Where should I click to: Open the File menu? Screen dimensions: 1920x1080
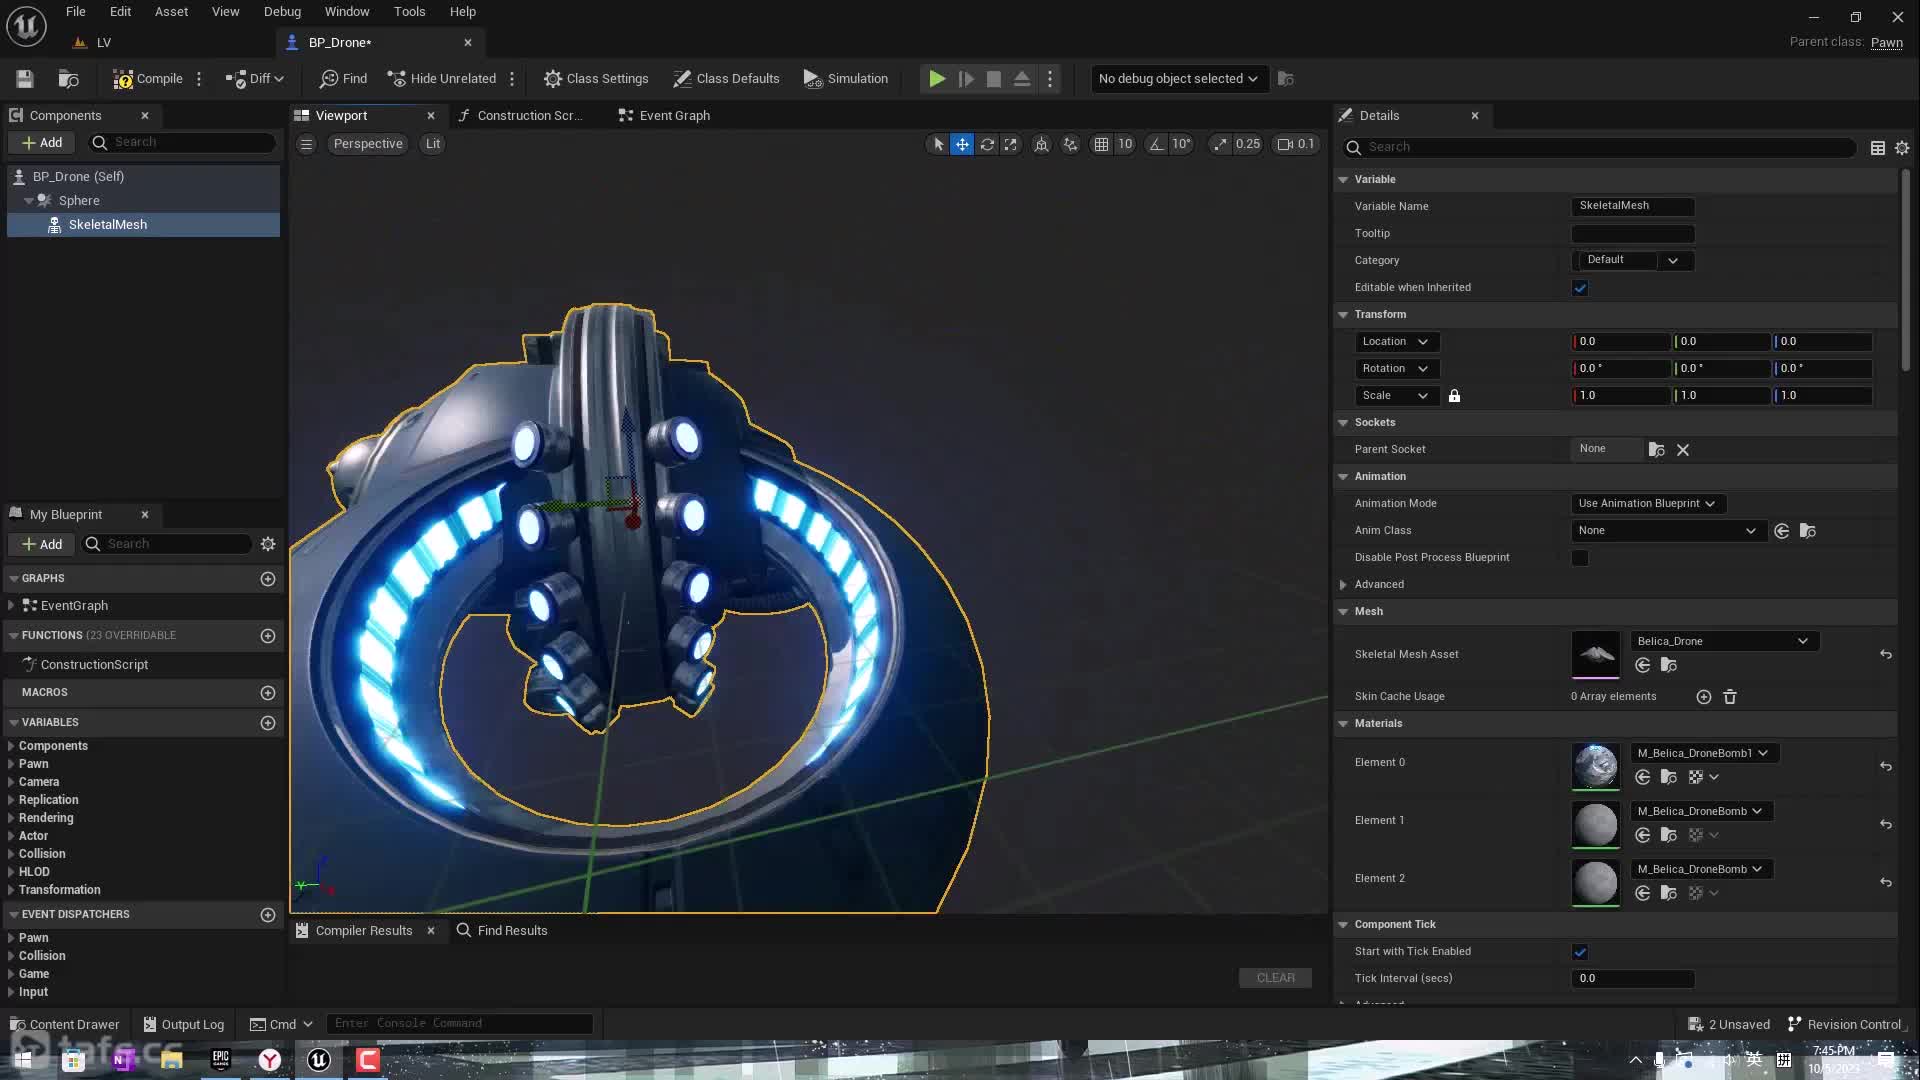pos(76,12)
